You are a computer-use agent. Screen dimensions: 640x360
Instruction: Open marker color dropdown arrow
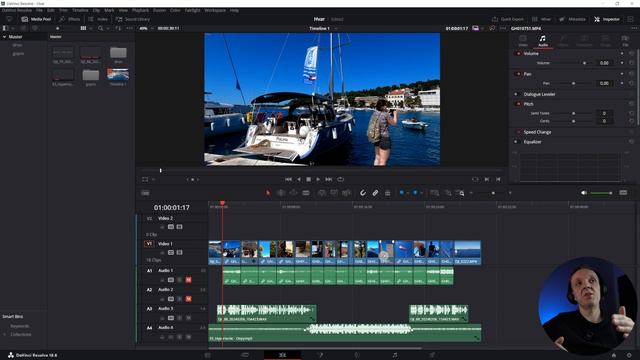[x=421, y=193]
